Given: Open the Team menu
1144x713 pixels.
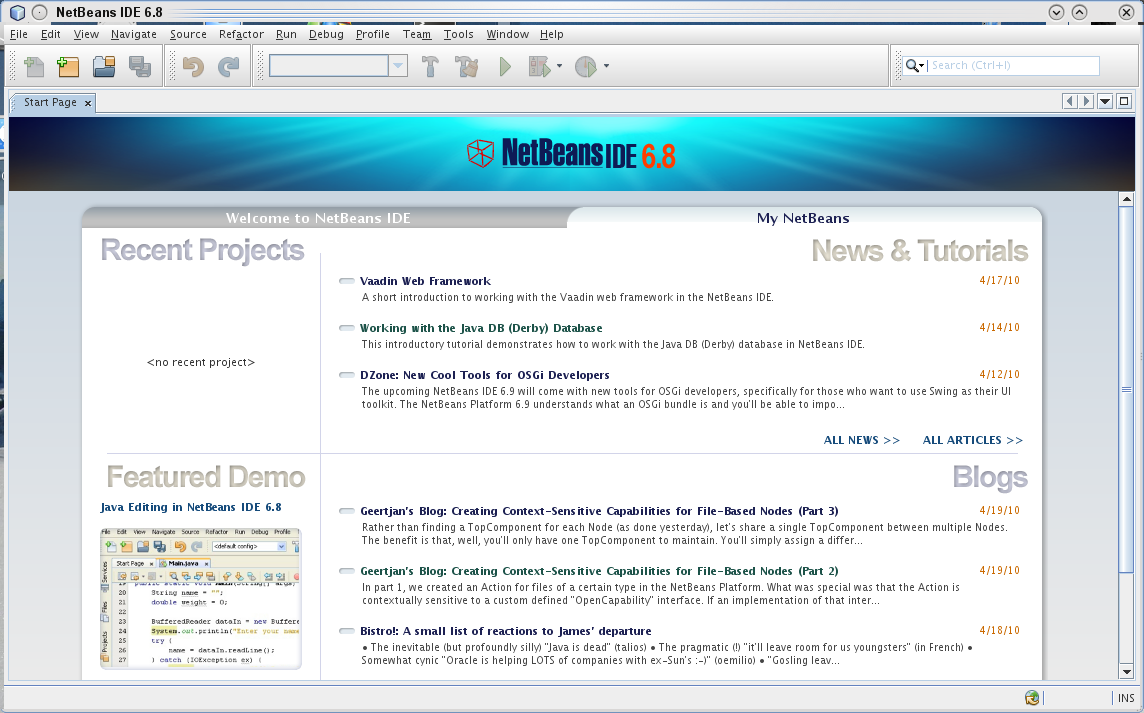Looking at the screenshot, I should [x=417, y=34].
